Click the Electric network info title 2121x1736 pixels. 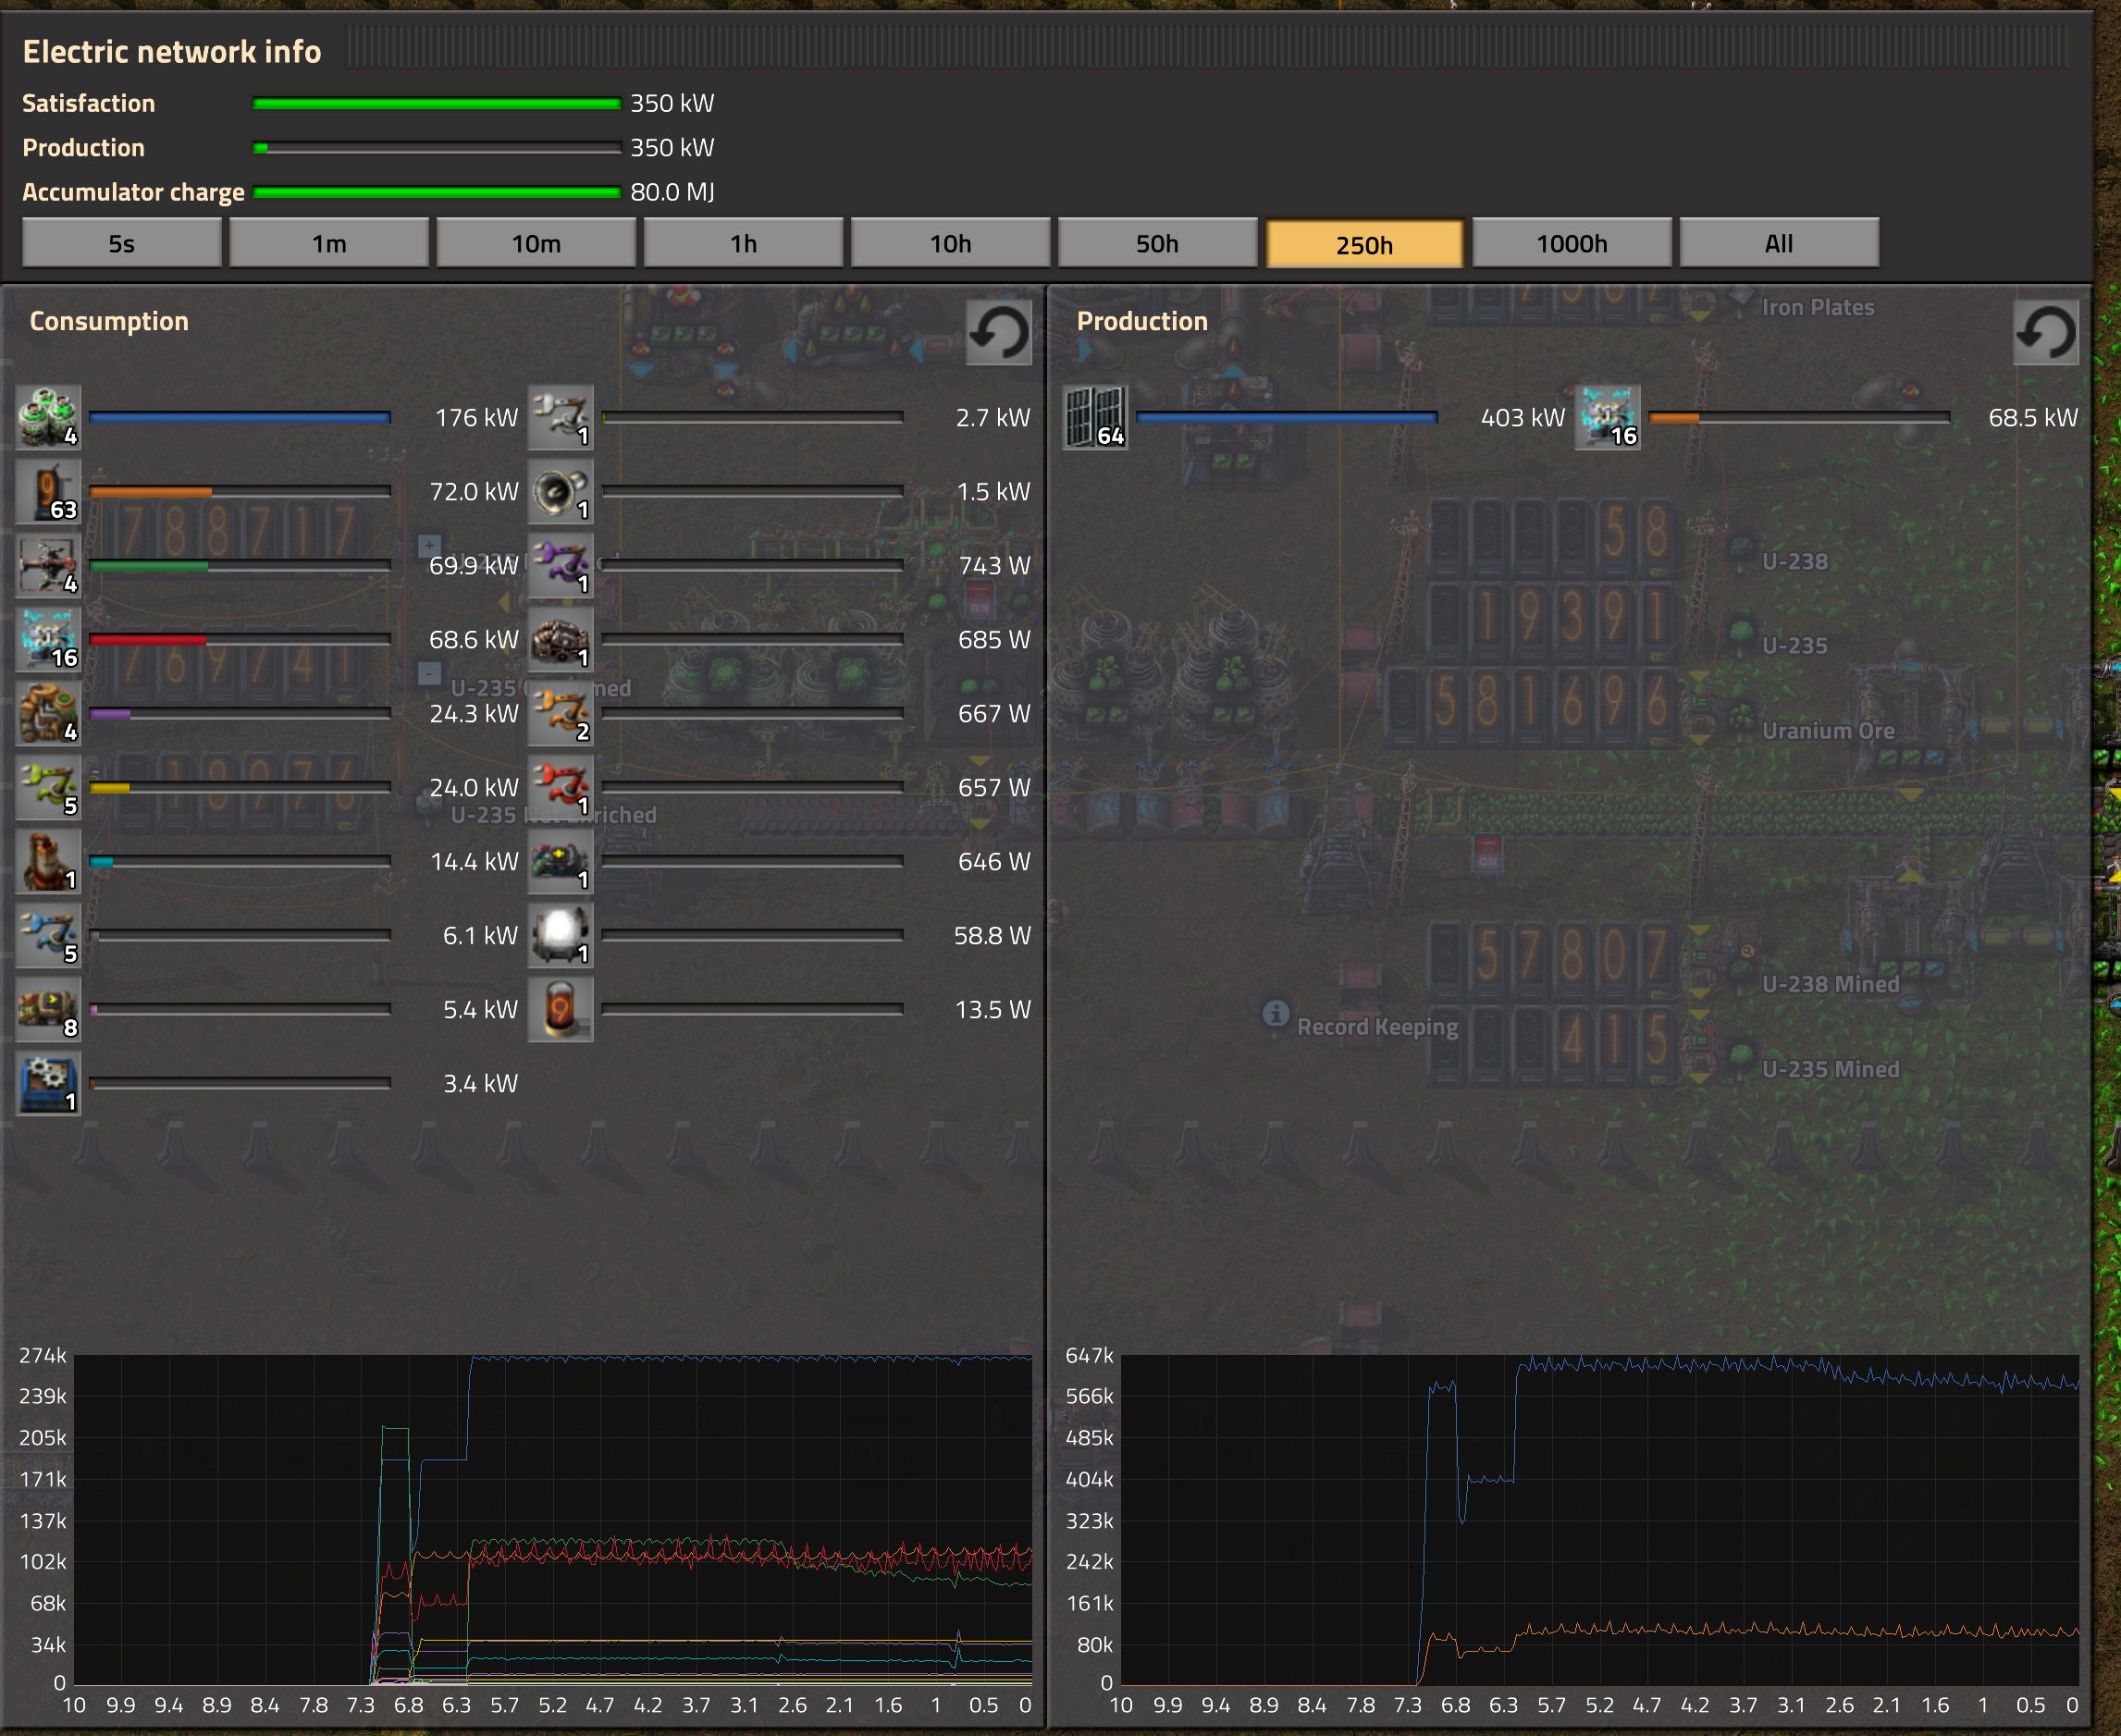click(x=172, y=51)
